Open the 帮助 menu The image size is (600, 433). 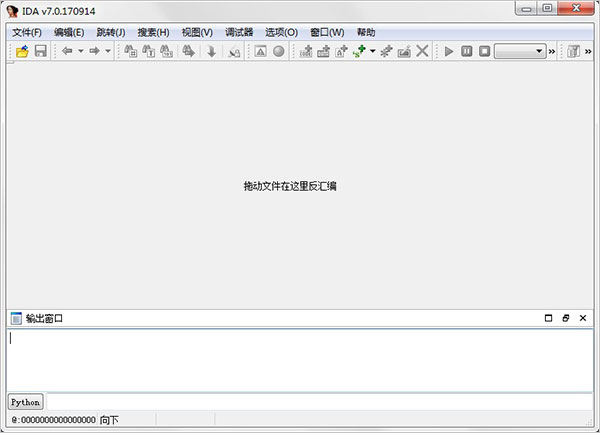pos(366,33)
